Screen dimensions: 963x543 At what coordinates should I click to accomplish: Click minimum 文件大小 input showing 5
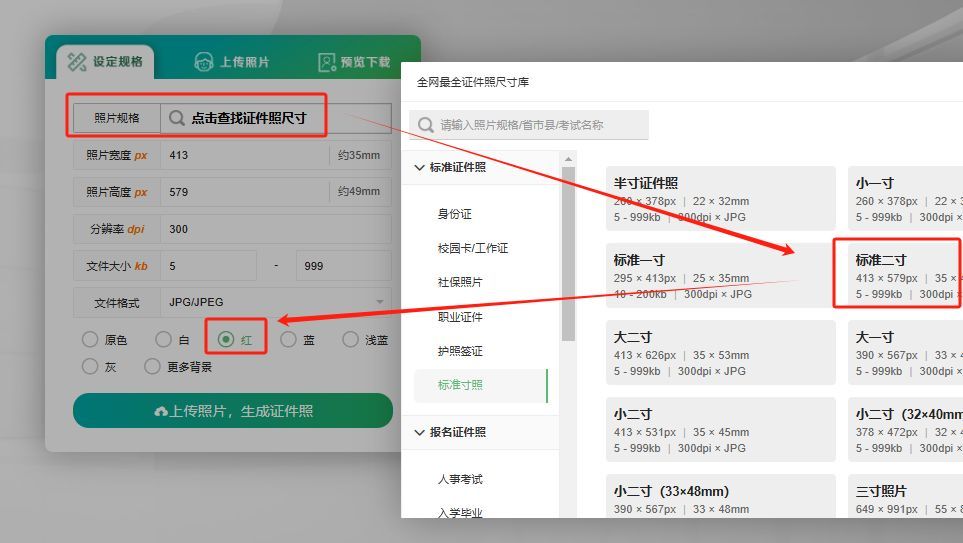point(208,266)
